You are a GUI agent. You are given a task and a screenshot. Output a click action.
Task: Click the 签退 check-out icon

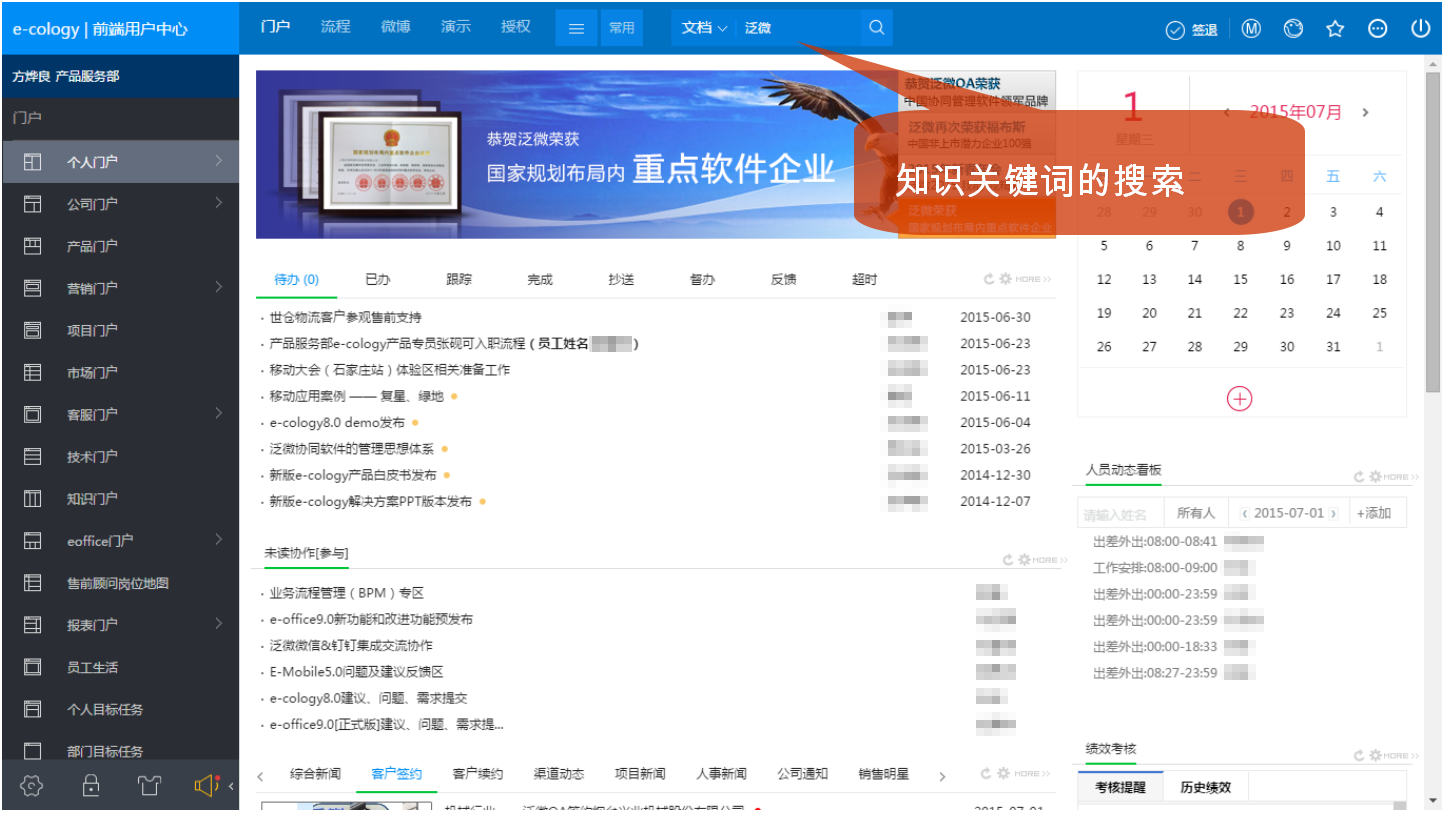click(x=1176, y=30)
